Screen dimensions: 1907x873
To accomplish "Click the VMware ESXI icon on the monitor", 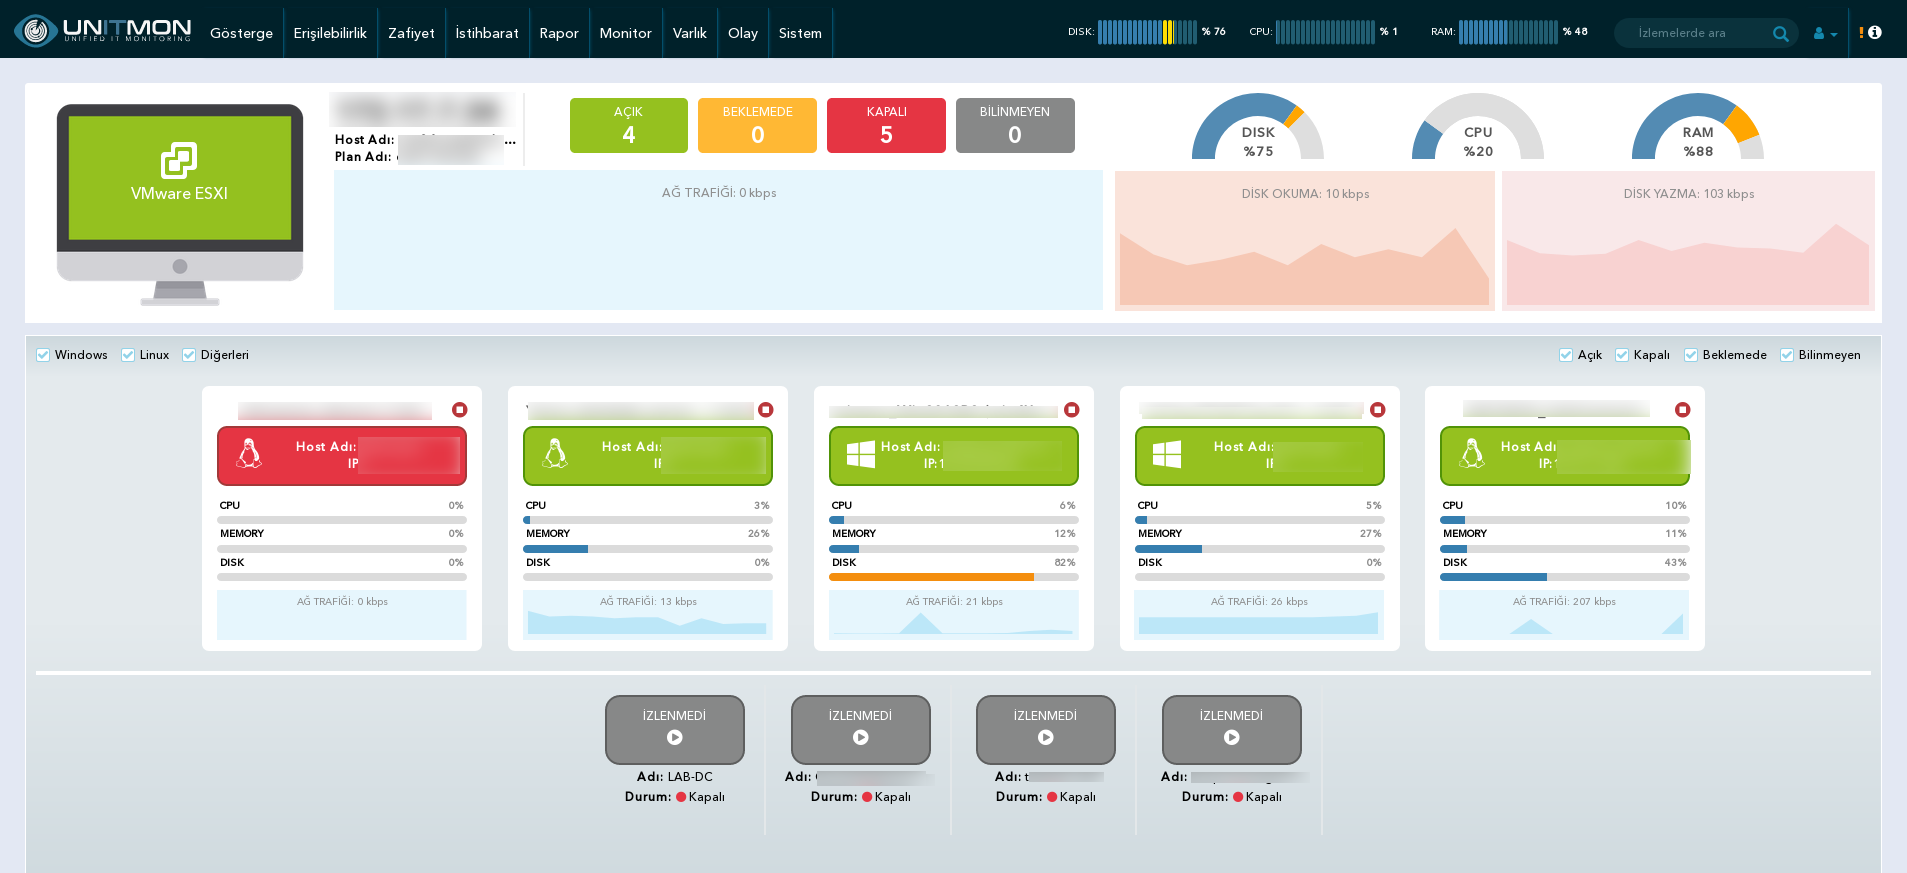I will point(180,160).
